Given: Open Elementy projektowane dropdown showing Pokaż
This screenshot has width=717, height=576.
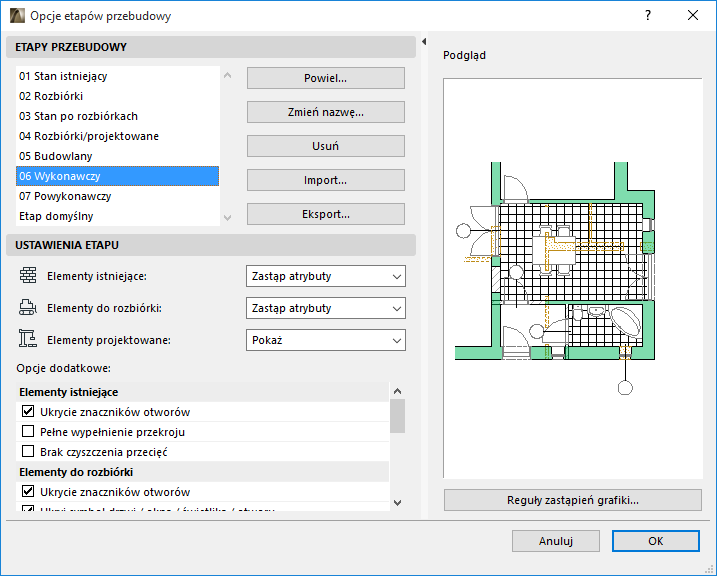Looking at the screenshot, I should 326,340.
